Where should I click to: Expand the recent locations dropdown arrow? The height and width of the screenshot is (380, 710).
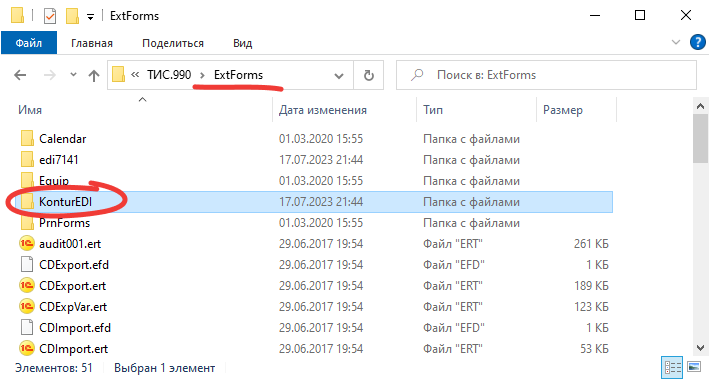tap(73, 75)
